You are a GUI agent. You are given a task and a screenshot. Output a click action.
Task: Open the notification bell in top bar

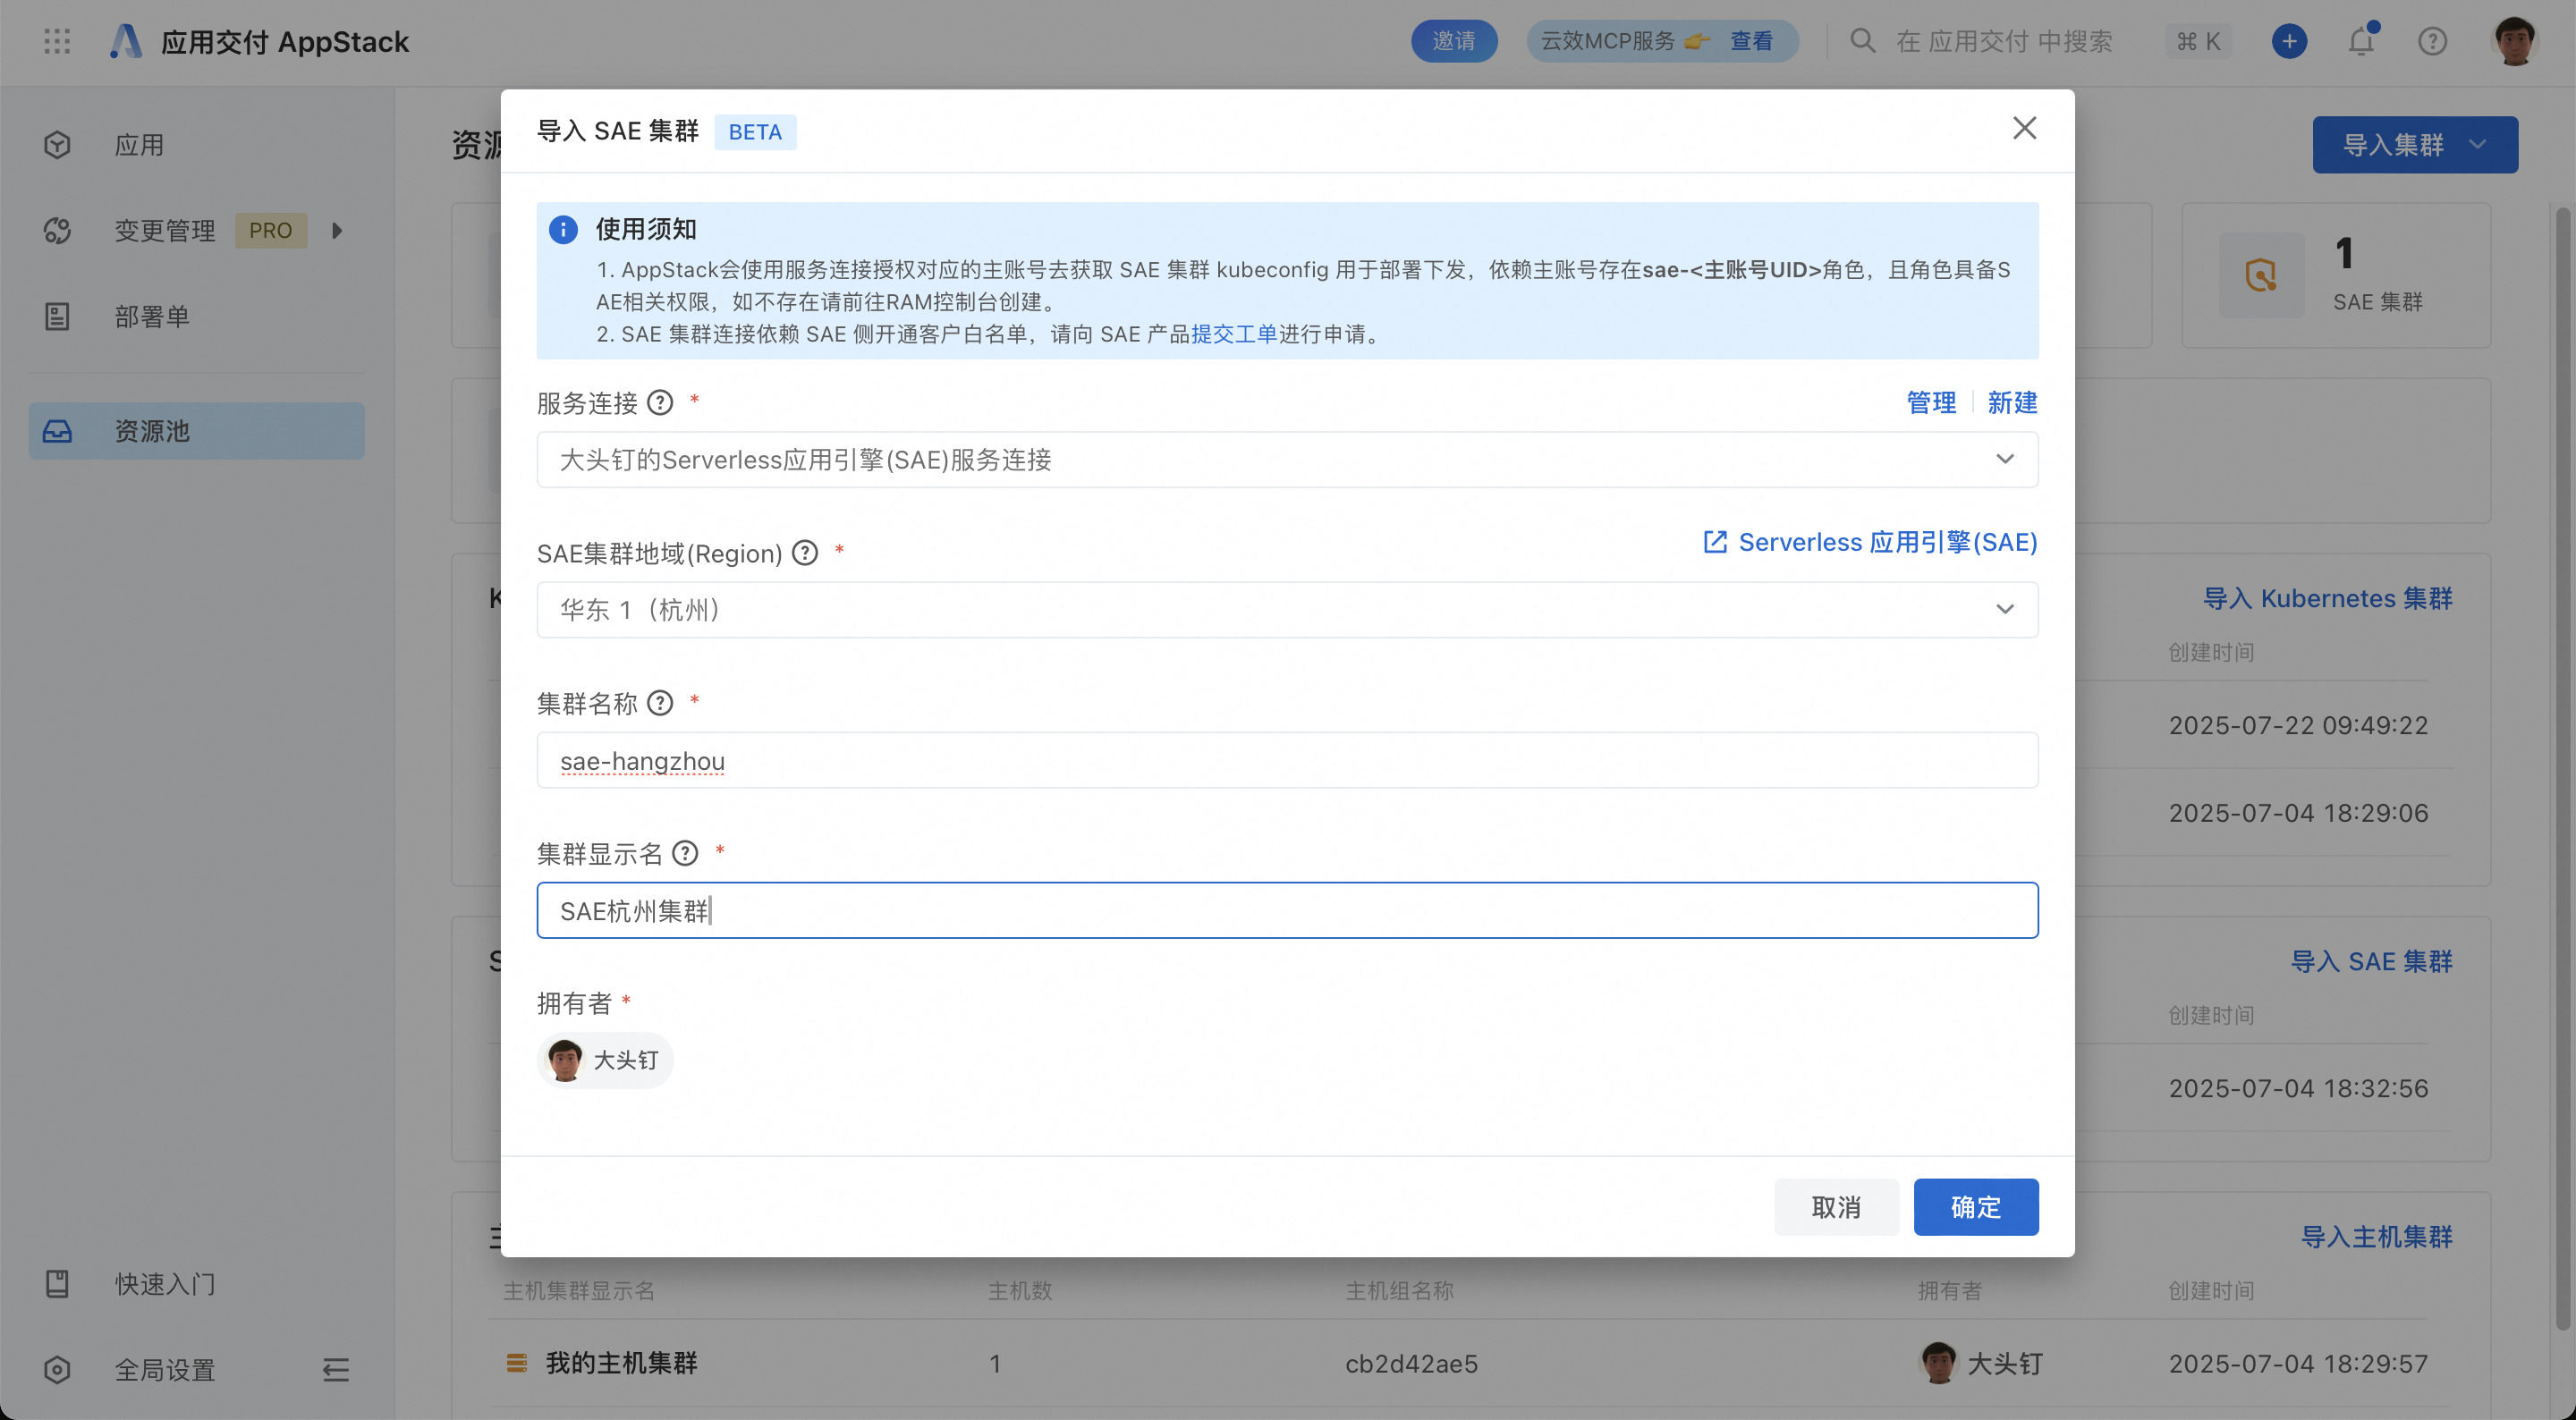click(x=2361, y=42)
